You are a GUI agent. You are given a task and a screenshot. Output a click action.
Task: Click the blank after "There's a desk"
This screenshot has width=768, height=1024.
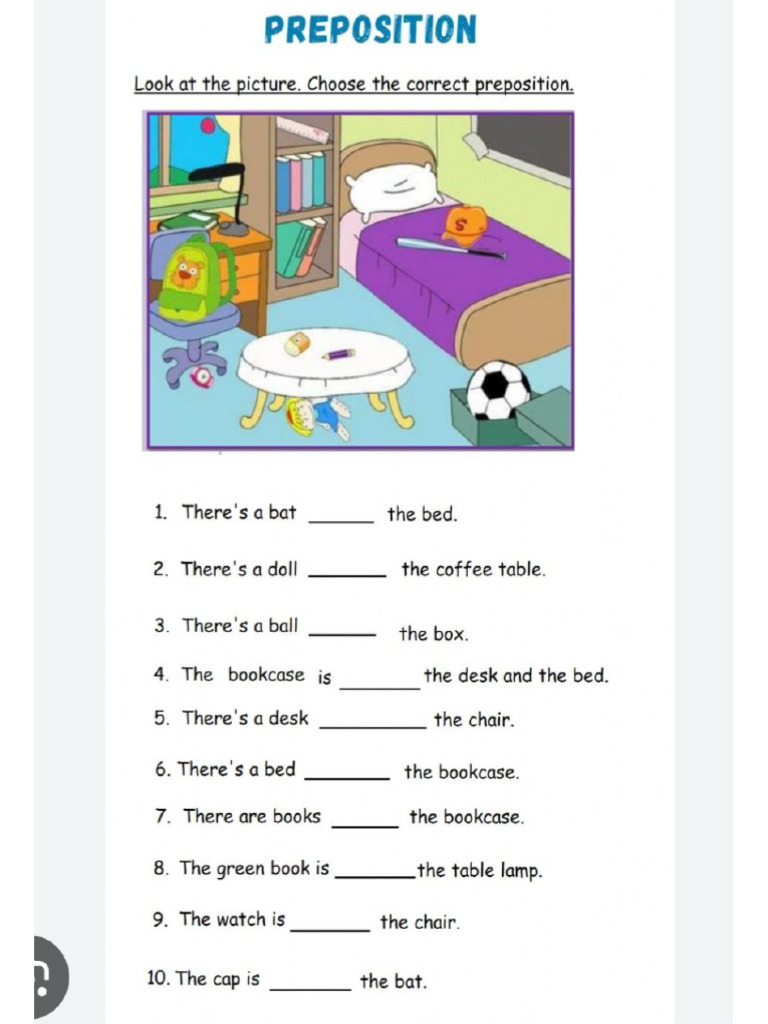[372, 724]
